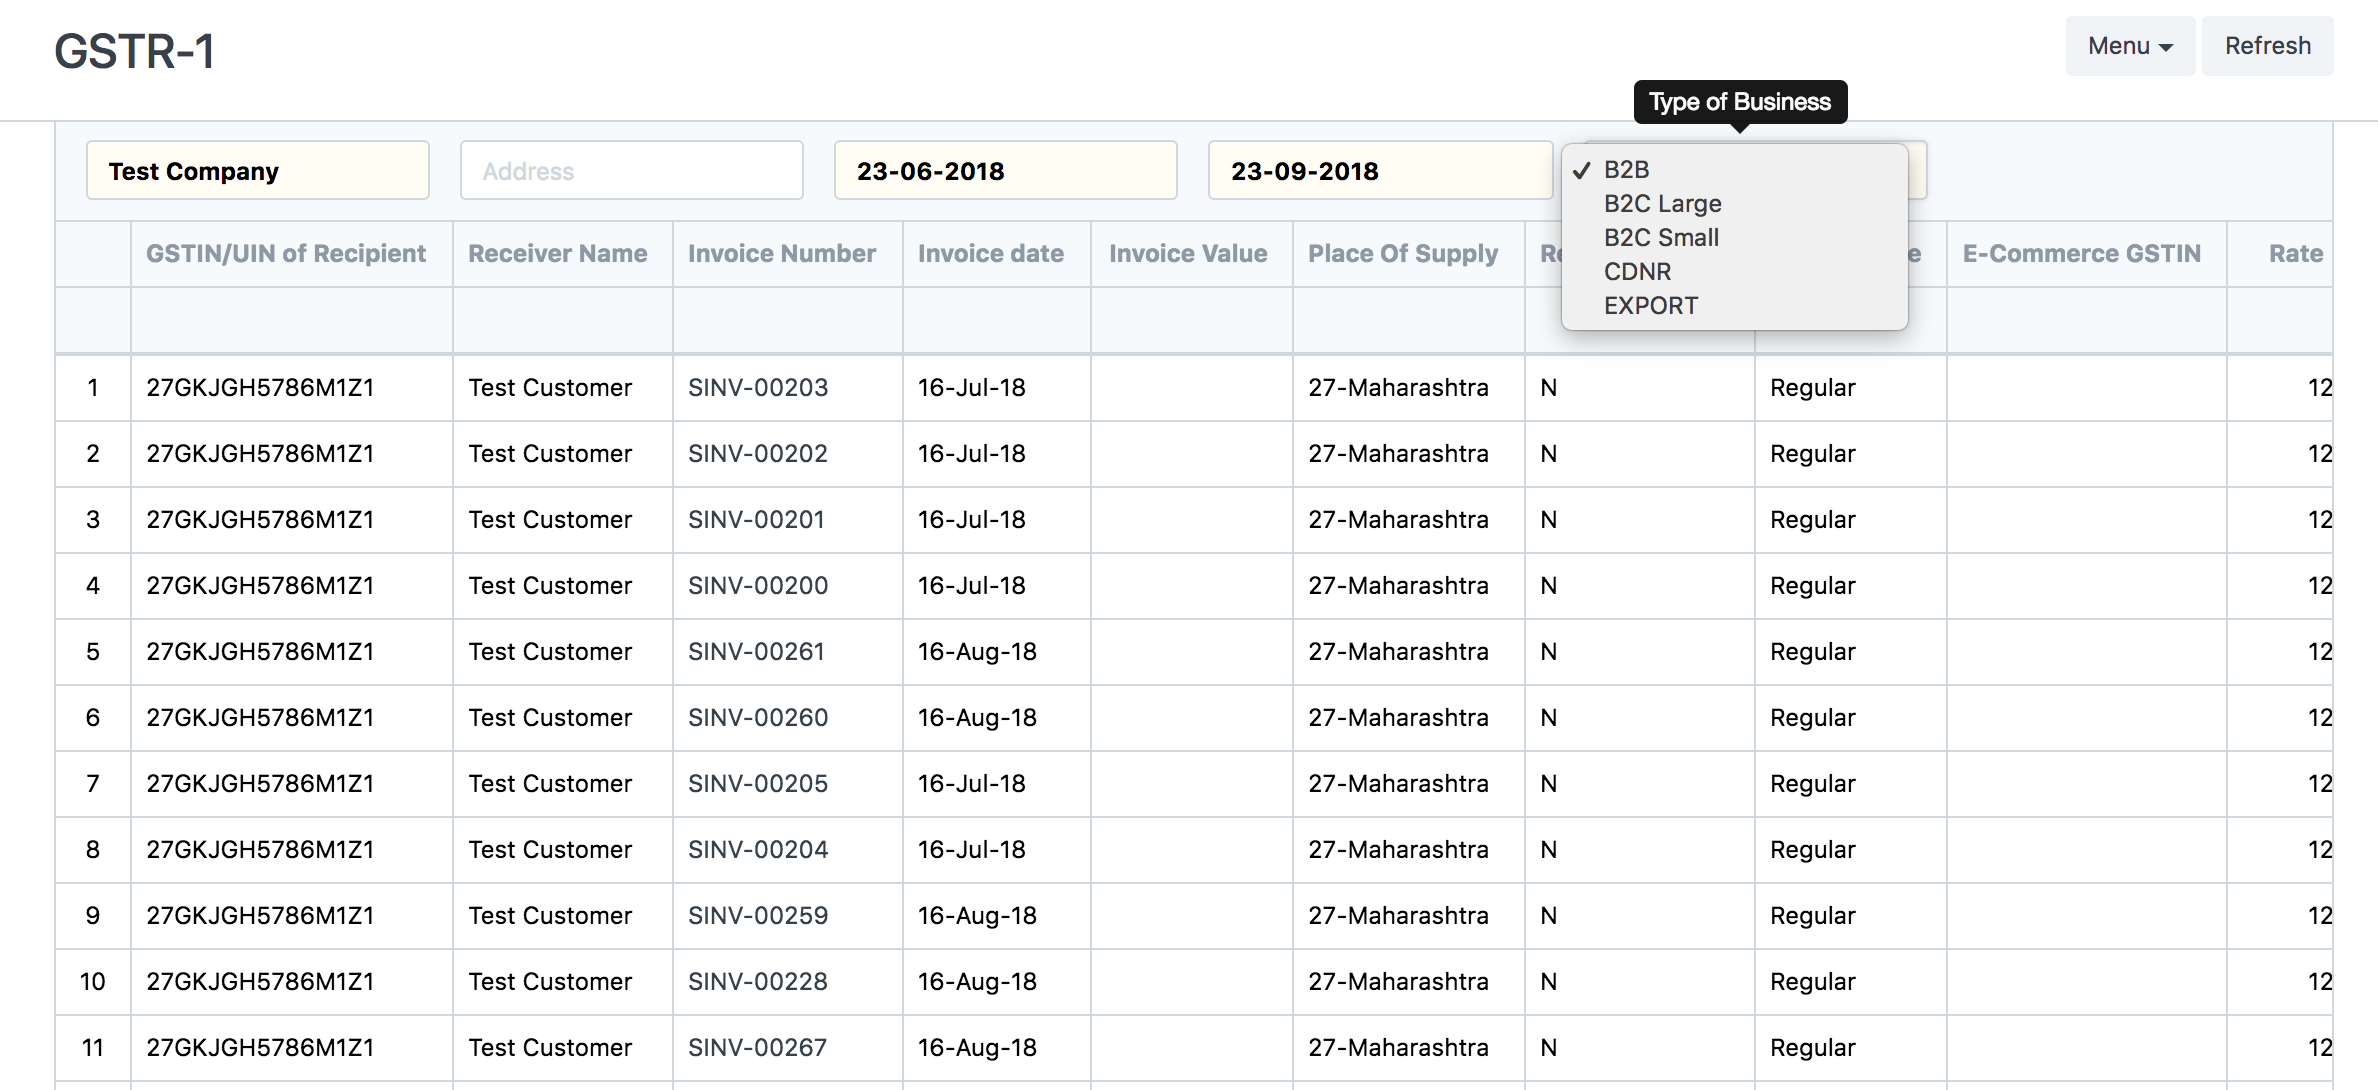Click 16-Aug-18 date in row 9
Image resolution: width=2378 pixels, height=1090 pixels.
coord(977,916)
